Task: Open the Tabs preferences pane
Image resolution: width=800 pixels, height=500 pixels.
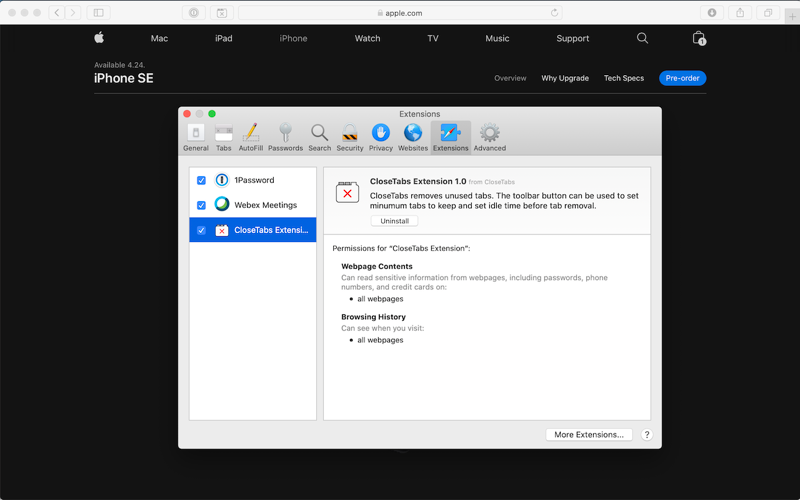Action: coord(223,138)
